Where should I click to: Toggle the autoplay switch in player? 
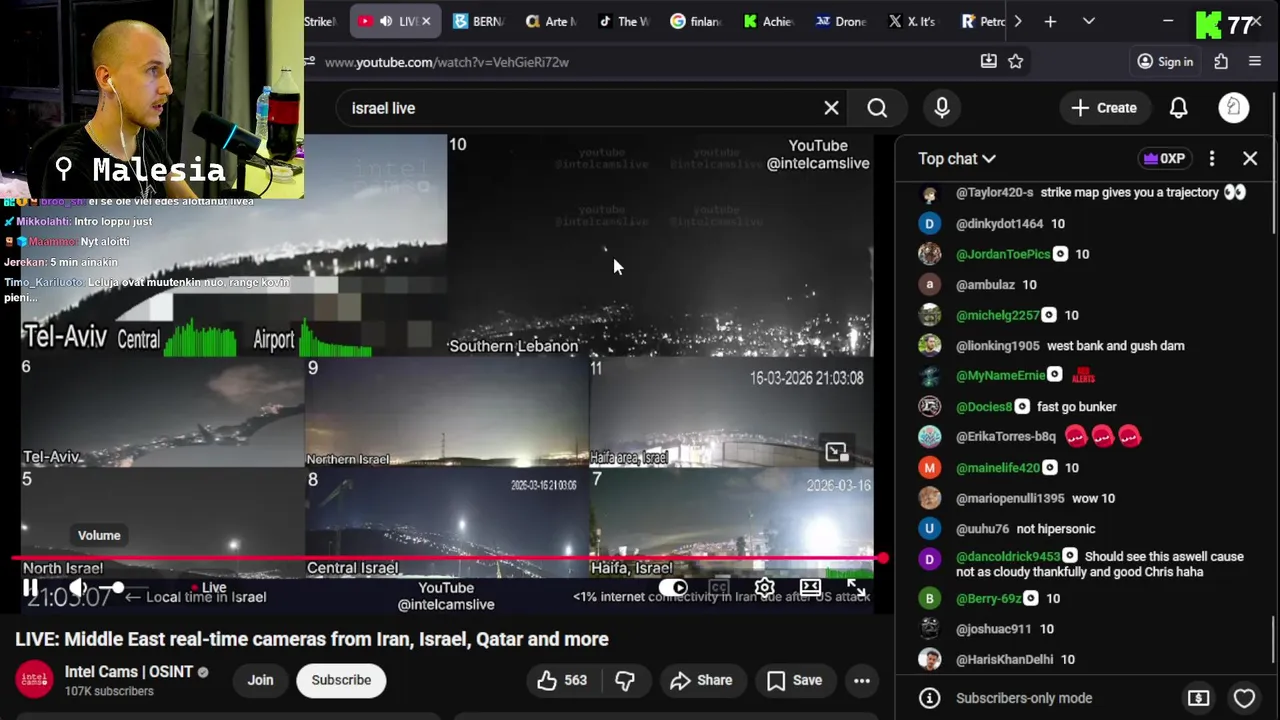(673, 588)
